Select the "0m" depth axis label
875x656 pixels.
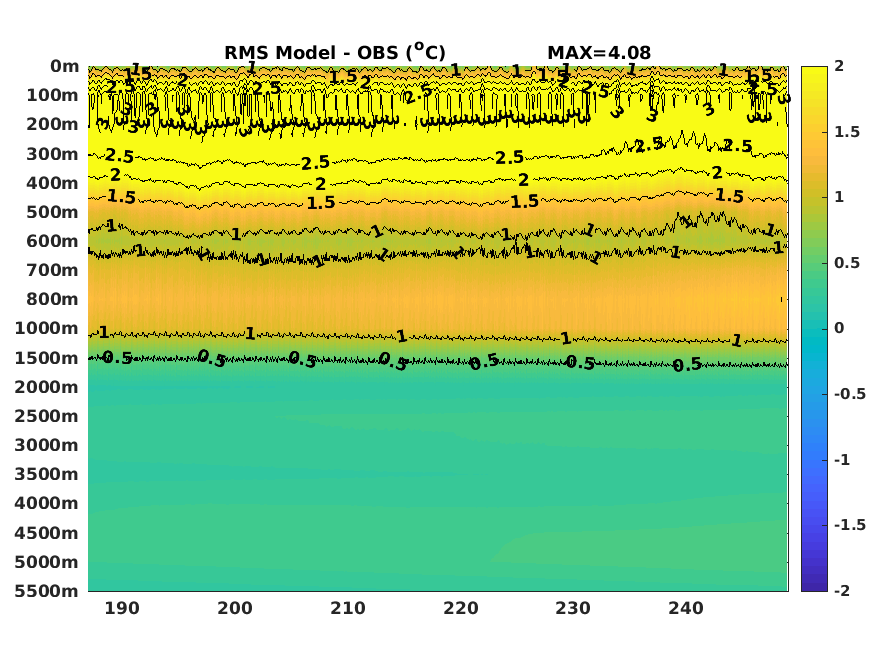(65, 66)
